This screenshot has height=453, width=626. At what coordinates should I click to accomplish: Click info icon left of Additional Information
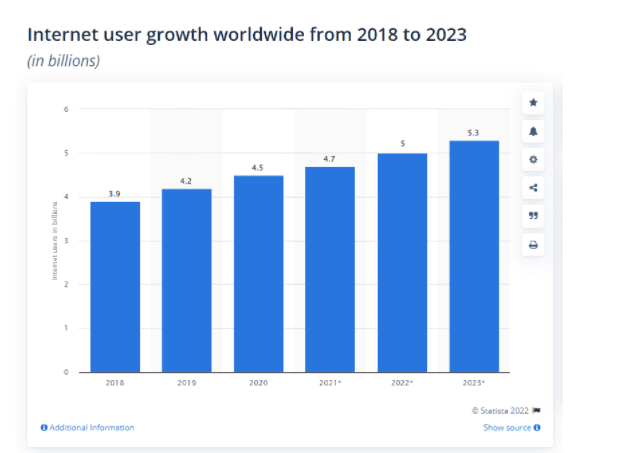44,428
